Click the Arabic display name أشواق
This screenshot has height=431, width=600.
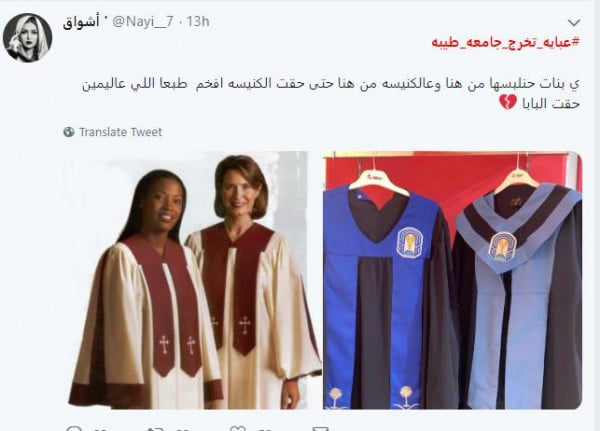click(81, 22)
